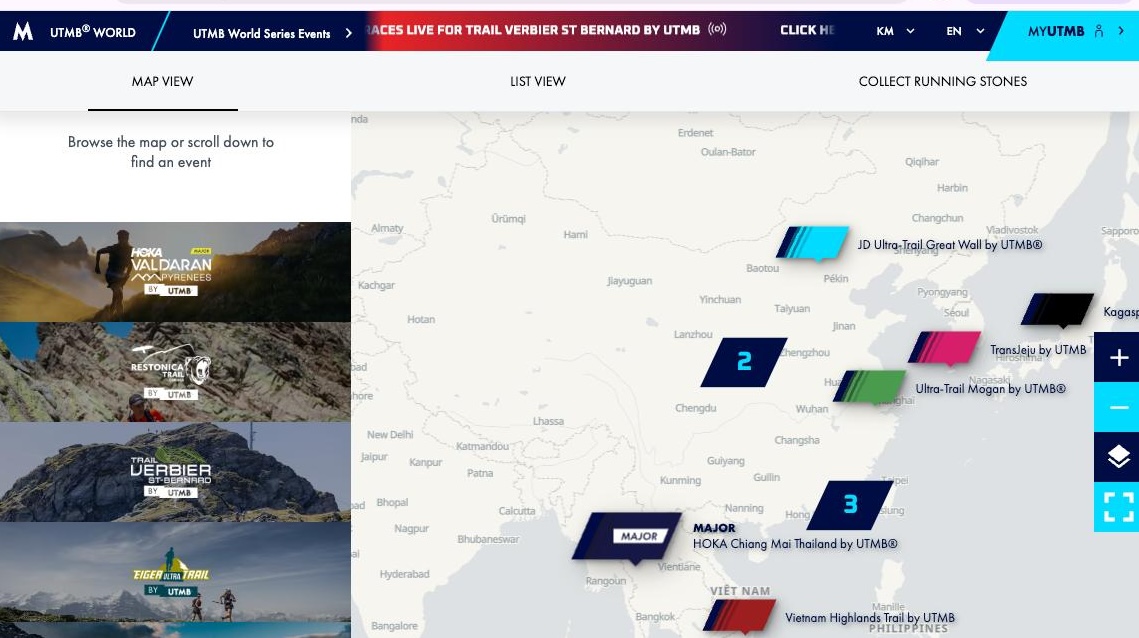Open the MyUTMB account button
Image resolution: width=1139 pixels, height=638 pixels.
click(1066, 31)
